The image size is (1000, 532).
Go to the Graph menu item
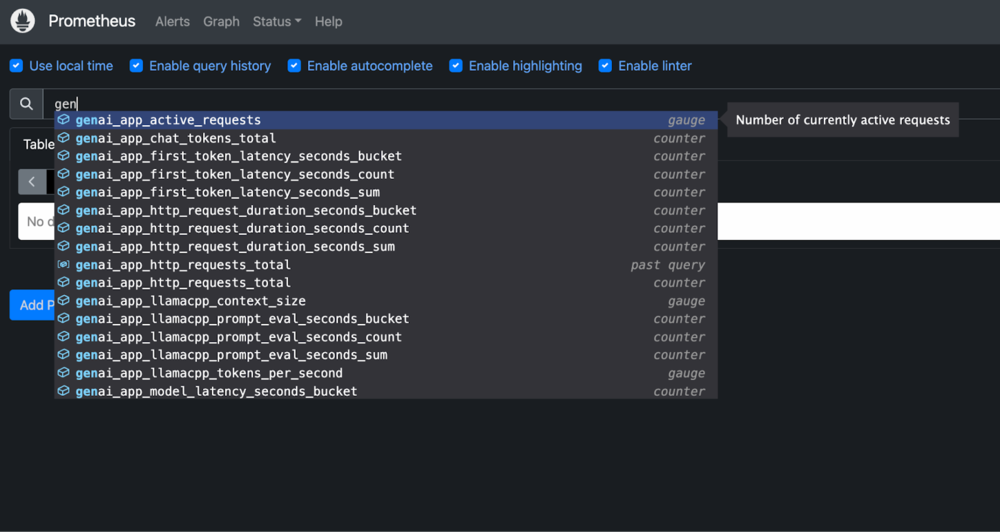pyautogui.click(x=221, y=21)
